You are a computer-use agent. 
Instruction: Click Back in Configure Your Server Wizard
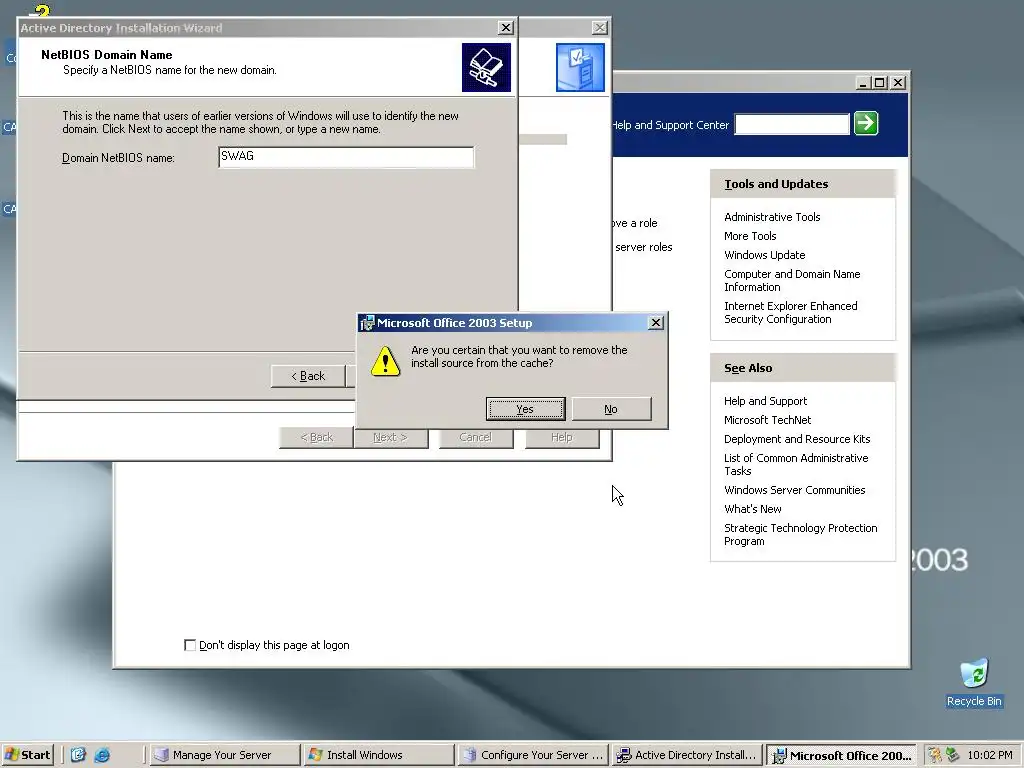coord(317,437)
